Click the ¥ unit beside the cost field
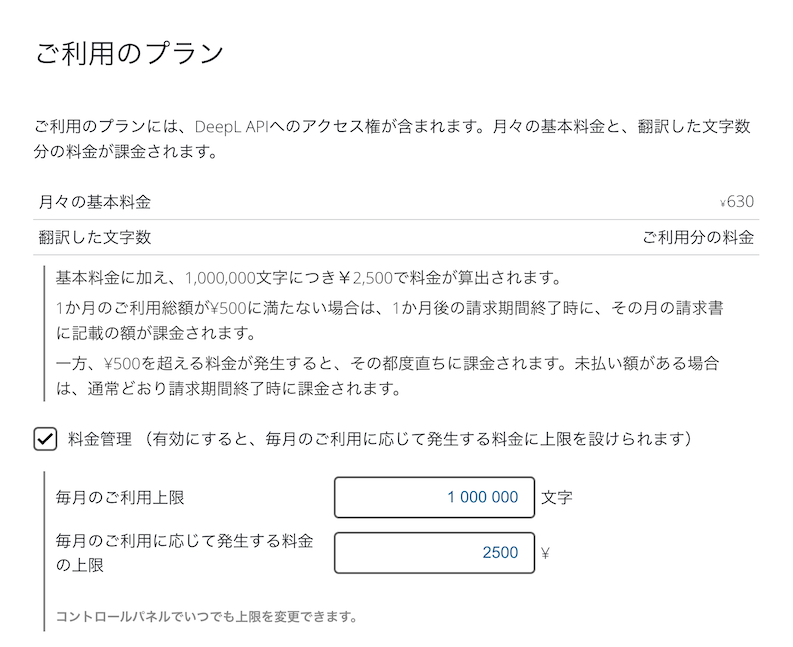The image size is (793, 647). coord(545,553)
